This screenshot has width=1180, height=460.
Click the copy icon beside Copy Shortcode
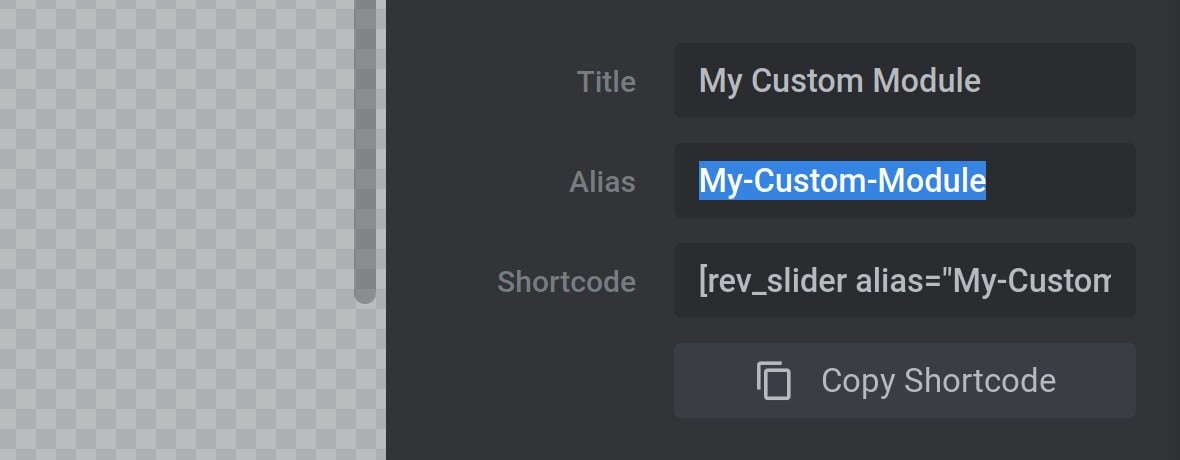774,380
